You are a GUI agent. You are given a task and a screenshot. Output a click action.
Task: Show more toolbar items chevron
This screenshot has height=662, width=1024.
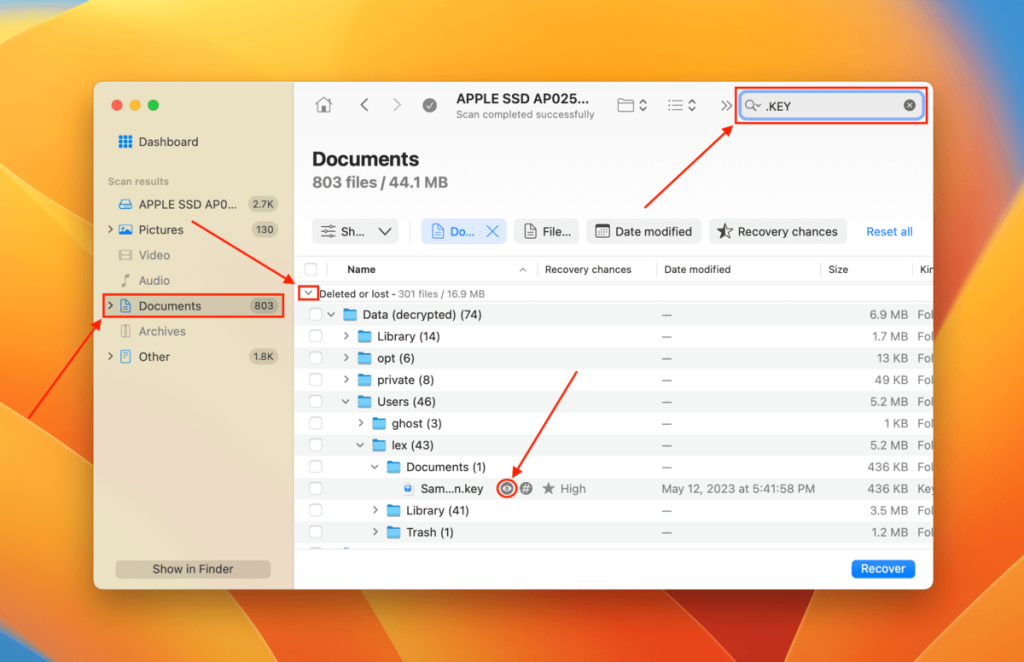pyautogui.click(x=726, y=105)
